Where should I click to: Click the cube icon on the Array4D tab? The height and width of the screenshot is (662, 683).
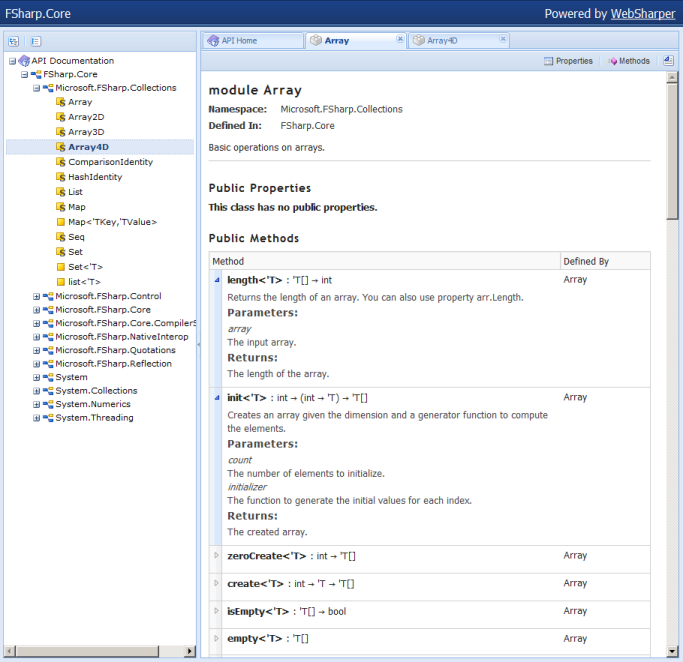419,40
